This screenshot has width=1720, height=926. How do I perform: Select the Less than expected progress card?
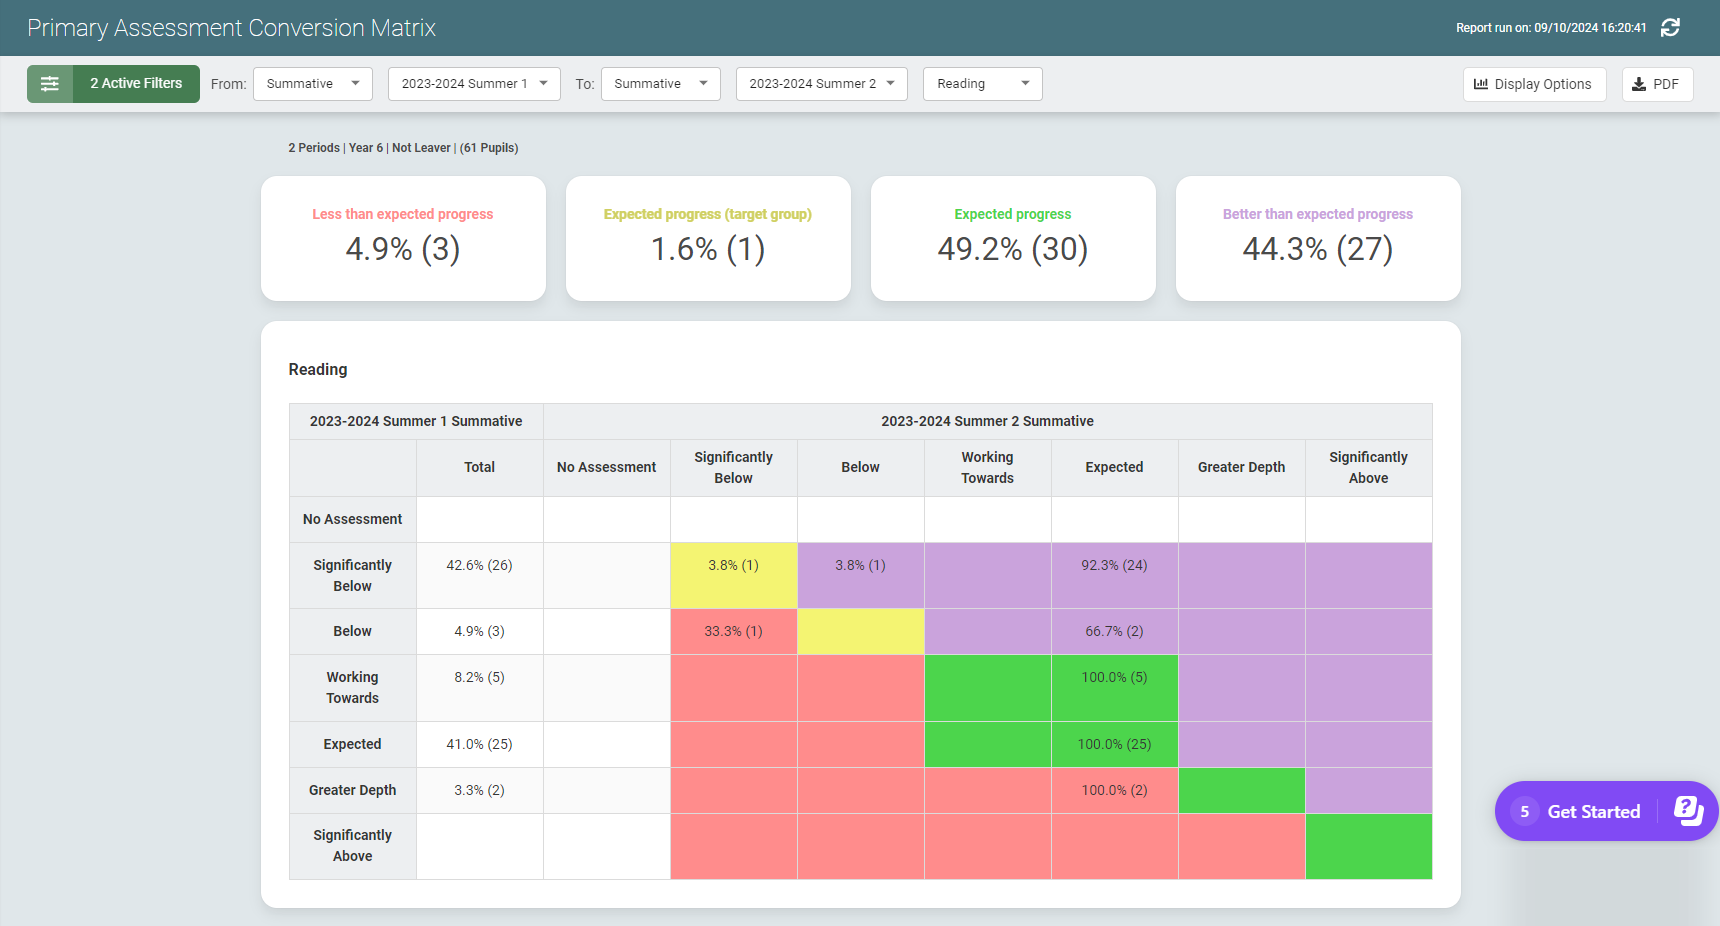point(403,238)
